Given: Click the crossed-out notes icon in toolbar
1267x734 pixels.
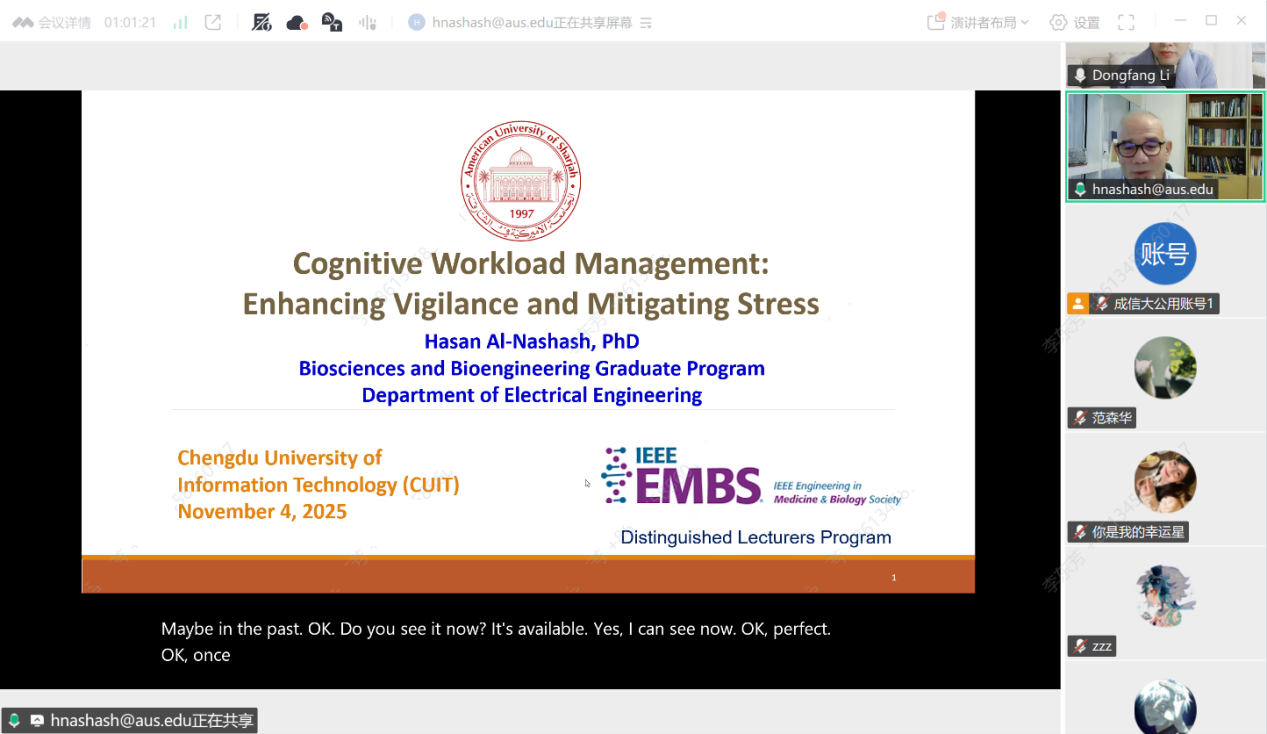Looking at the screenshot, I should [x=262, y=22].
